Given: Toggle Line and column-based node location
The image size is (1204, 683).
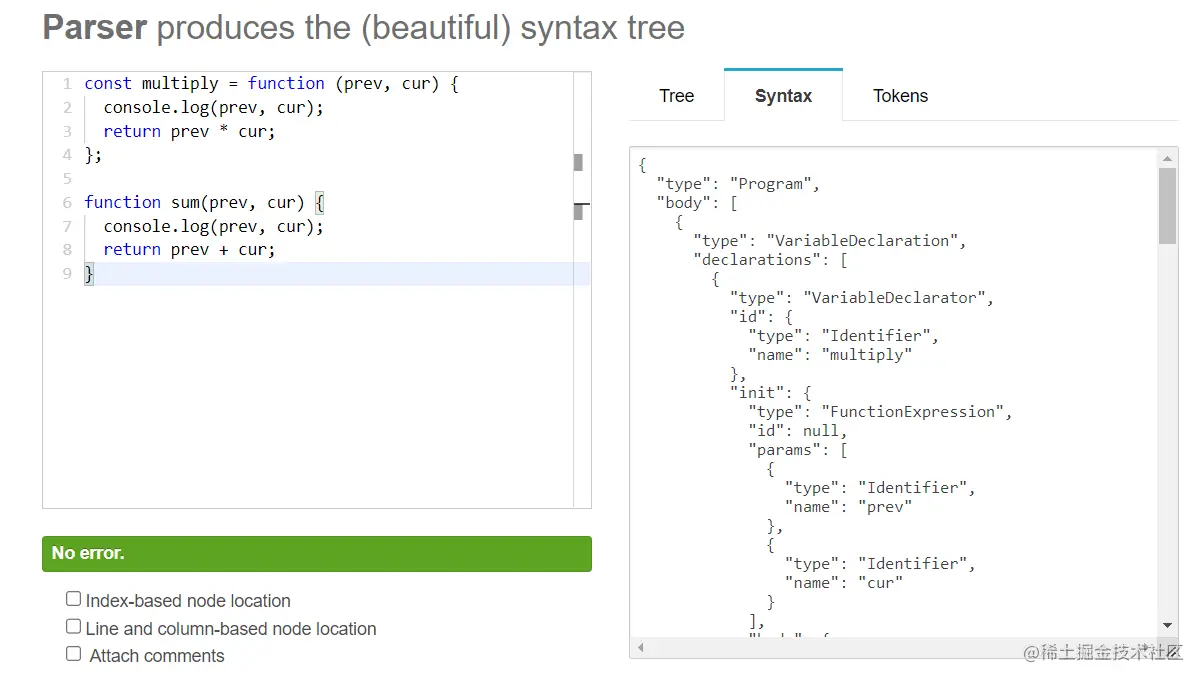Looking at the screenshot, I should [73, 627].
